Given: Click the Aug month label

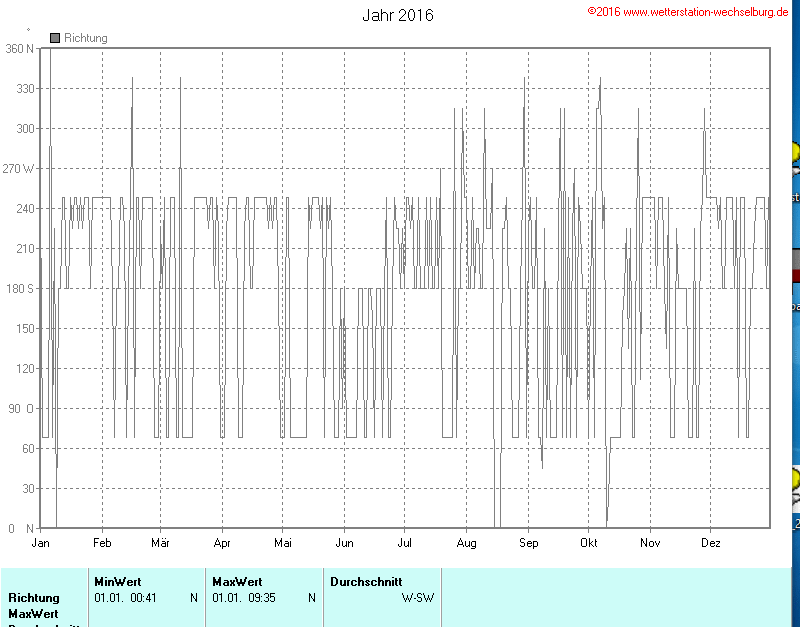Looking at the screenshot, I should point(466,543).
